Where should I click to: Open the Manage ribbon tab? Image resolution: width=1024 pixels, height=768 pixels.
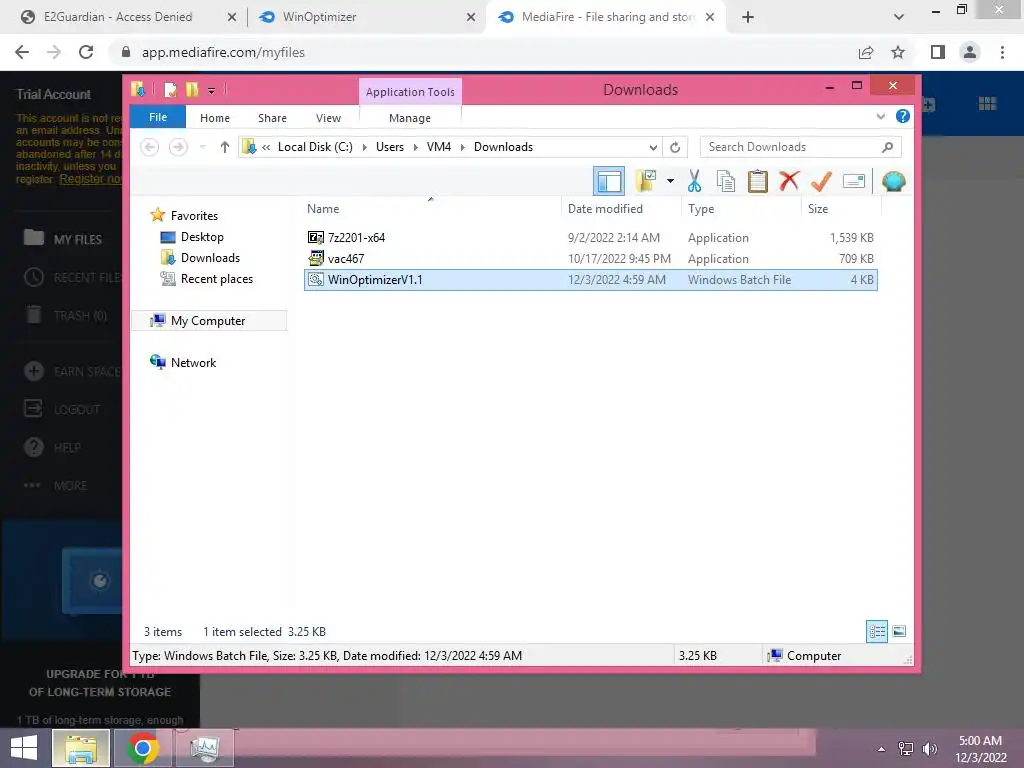pos(409,118)
